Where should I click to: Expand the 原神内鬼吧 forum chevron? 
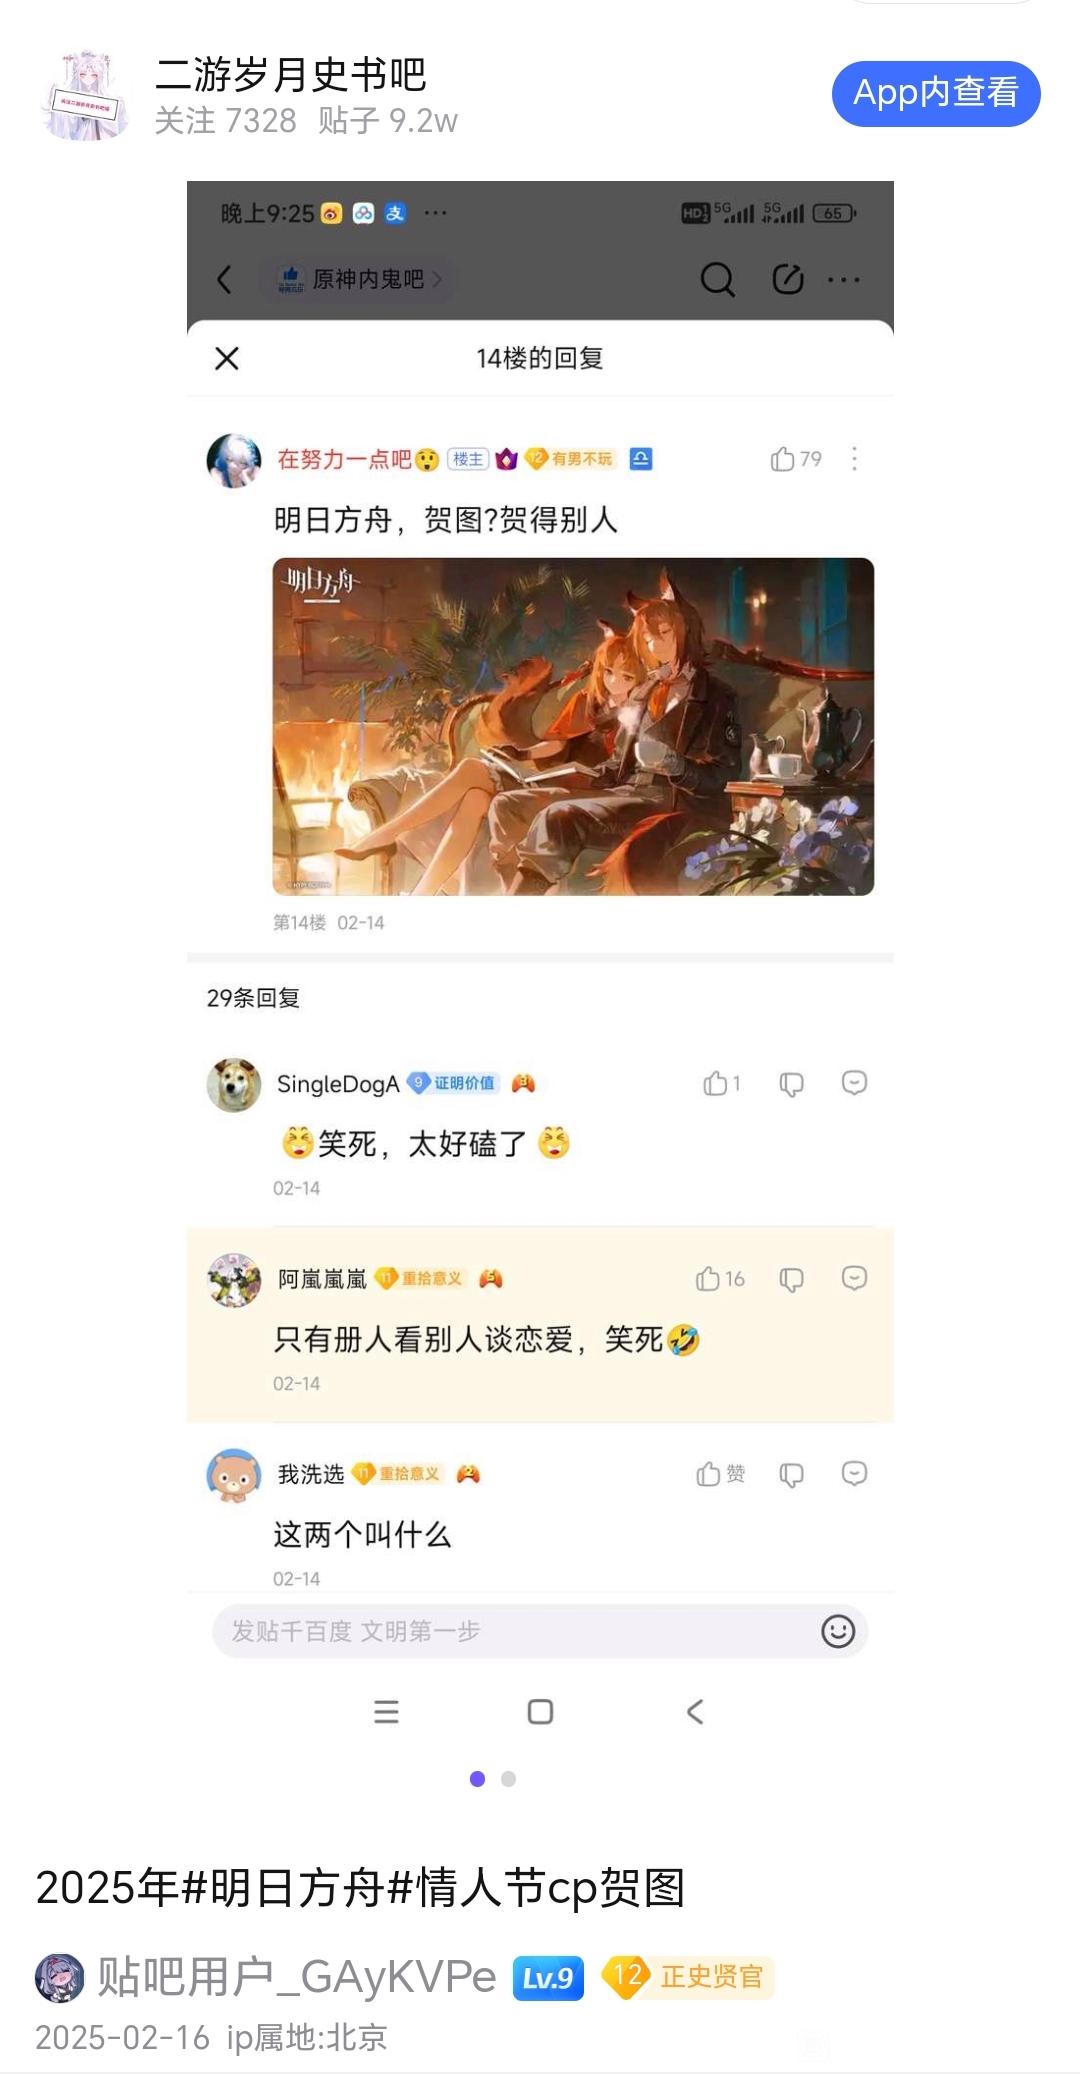pyautogui.click(x=437, y=279)
